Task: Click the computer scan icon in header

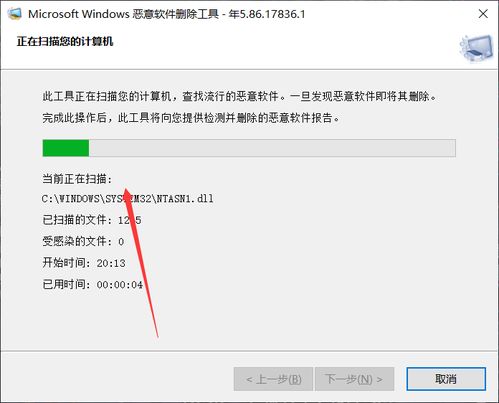Action: pos(476,49)
